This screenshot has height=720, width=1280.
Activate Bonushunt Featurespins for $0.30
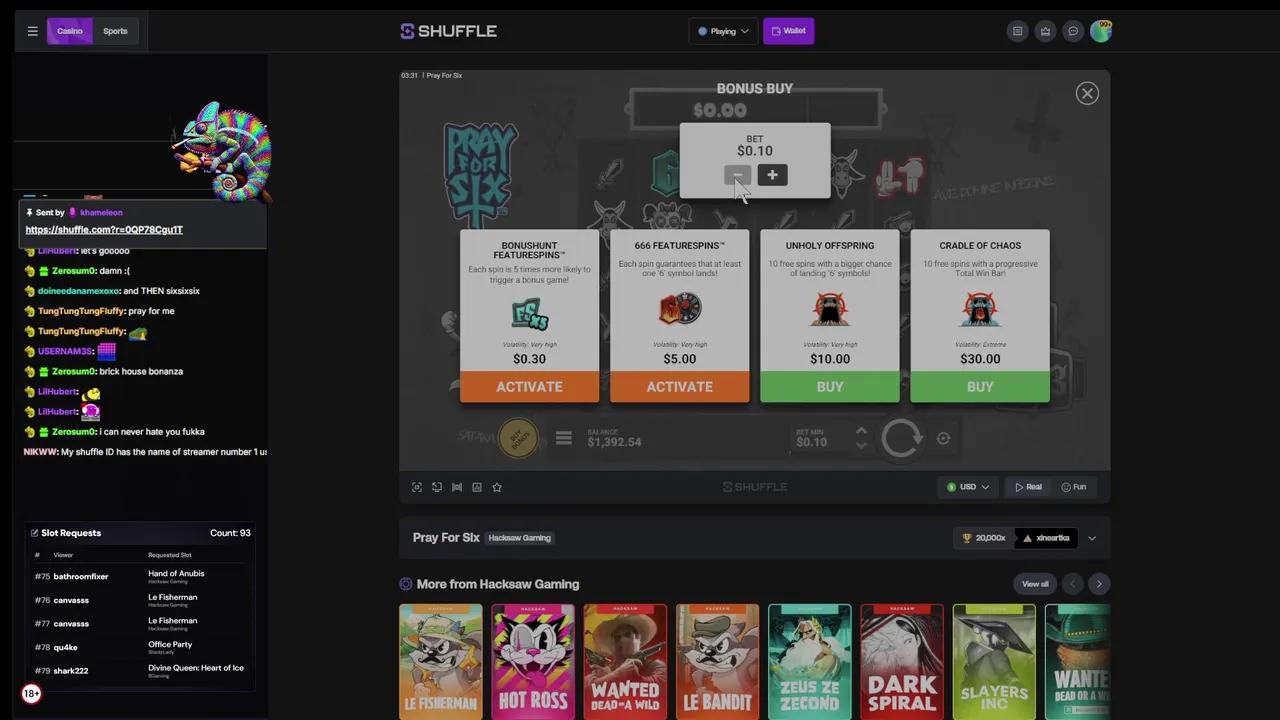(x=529, y=387)
